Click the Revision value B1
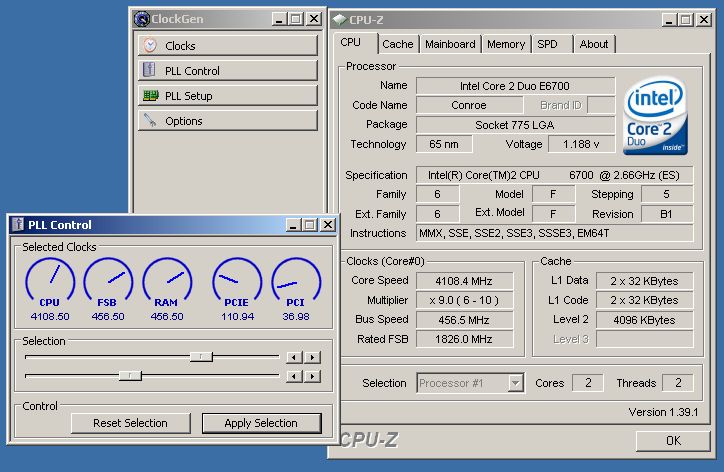The image size is (724, 472). (x=667, y=214)
